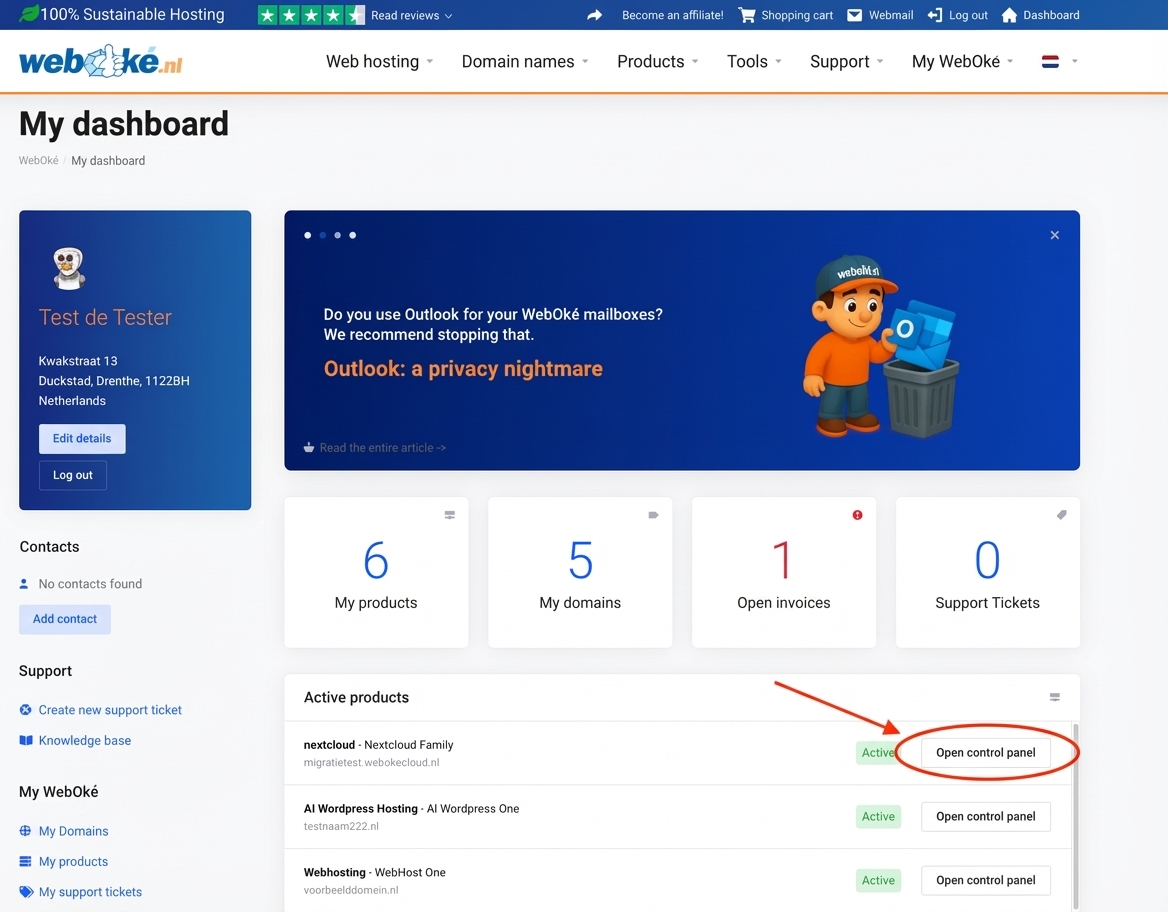Open the Tools menu
Screen dimensions: 1168x912
754,62
